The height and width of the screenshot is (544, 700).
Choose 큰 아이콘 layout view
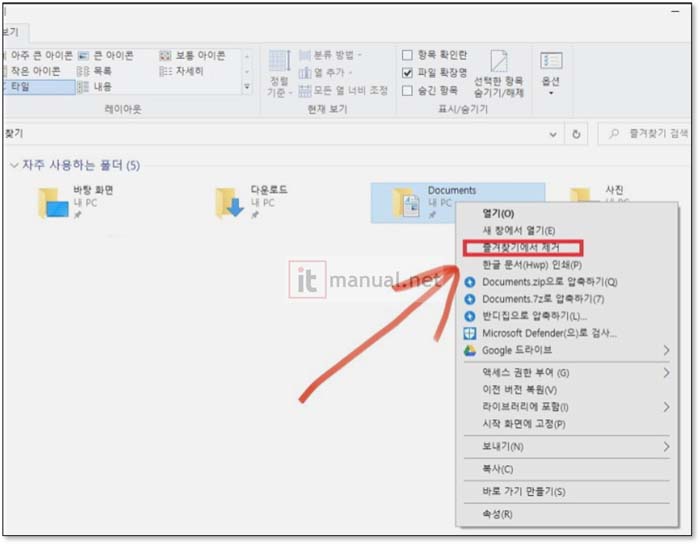point(106,55)
